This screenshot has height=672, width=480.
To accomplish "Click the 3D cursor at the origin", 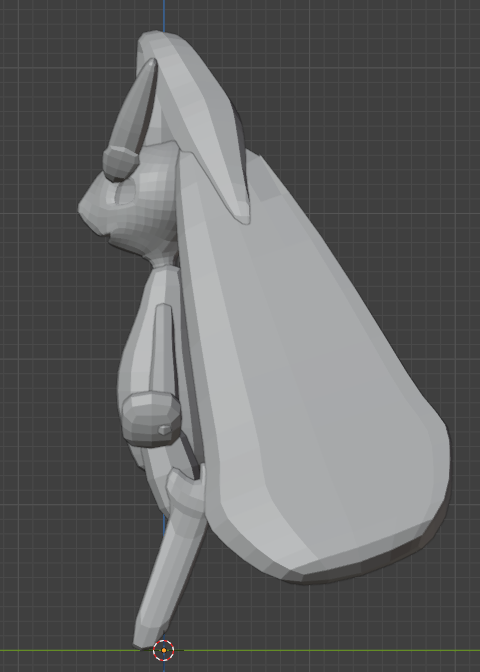I will coord(163,650).
